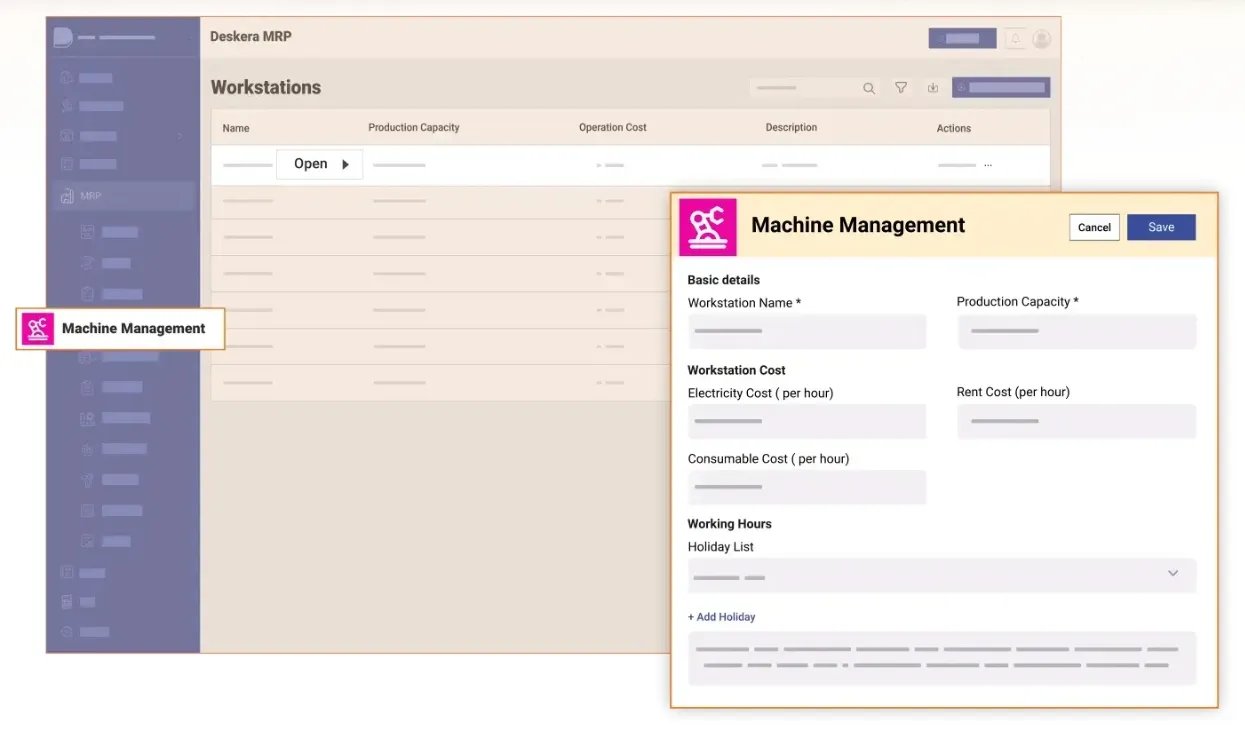Screen dimensions: 1245x730
Task: Click the Workstation Name input field
Action: 807,332
